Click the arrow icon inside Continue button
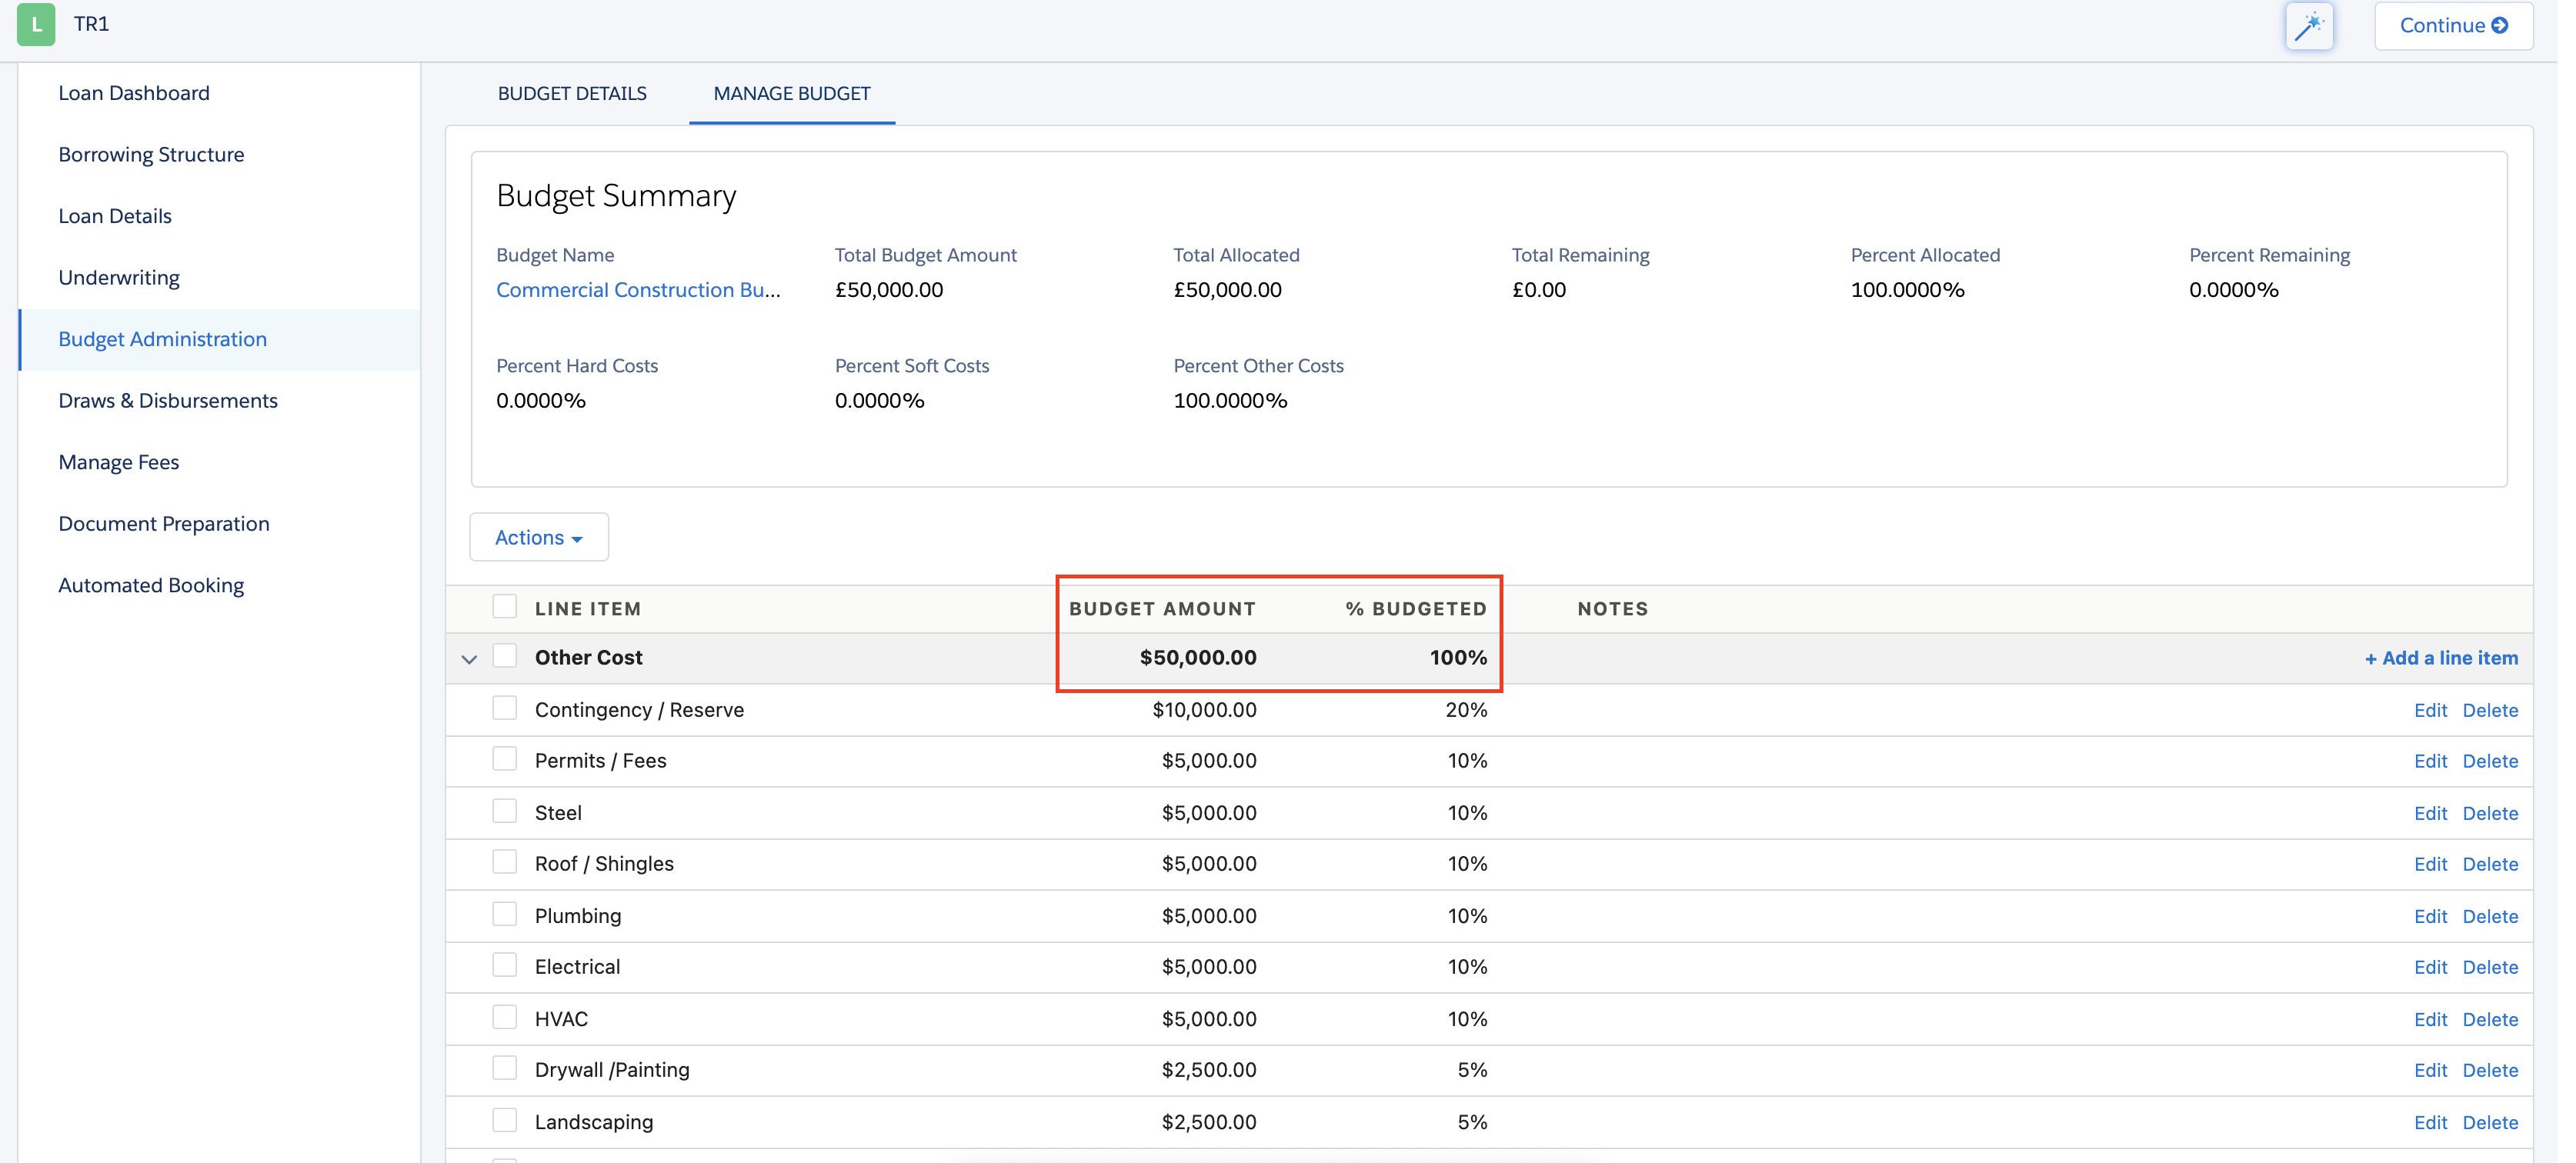Viewport: 2576px width, 1163px height. click(2498, 26)
